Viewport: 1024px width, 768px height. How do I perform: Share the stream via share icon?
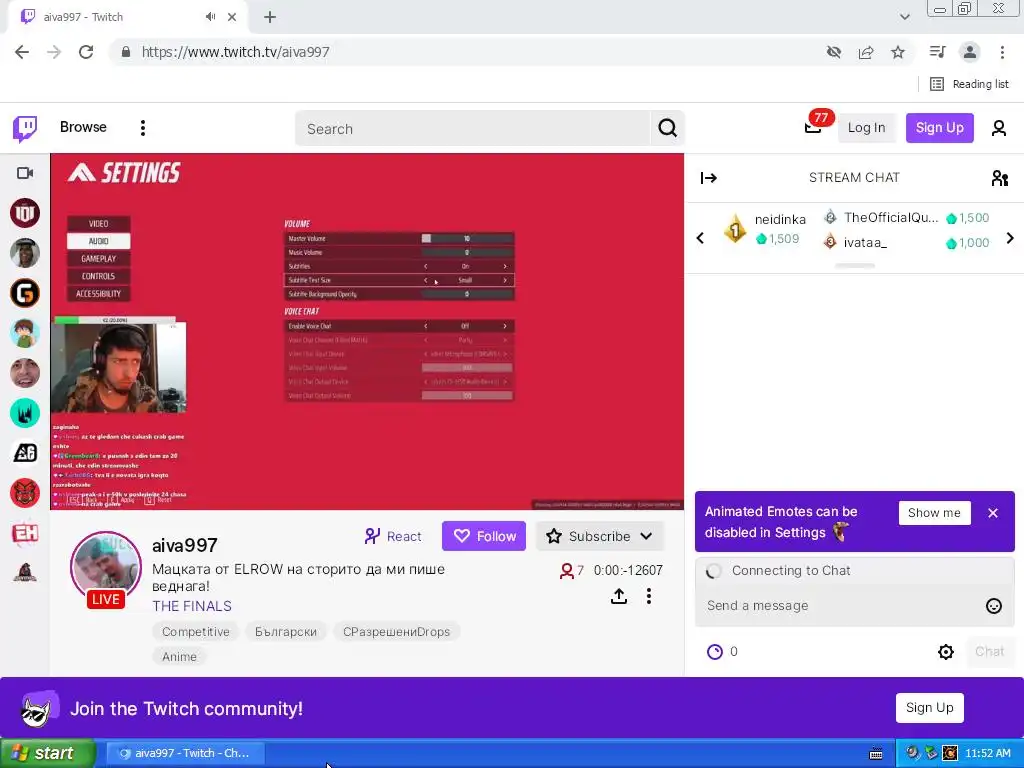click(x=619, y=596)
